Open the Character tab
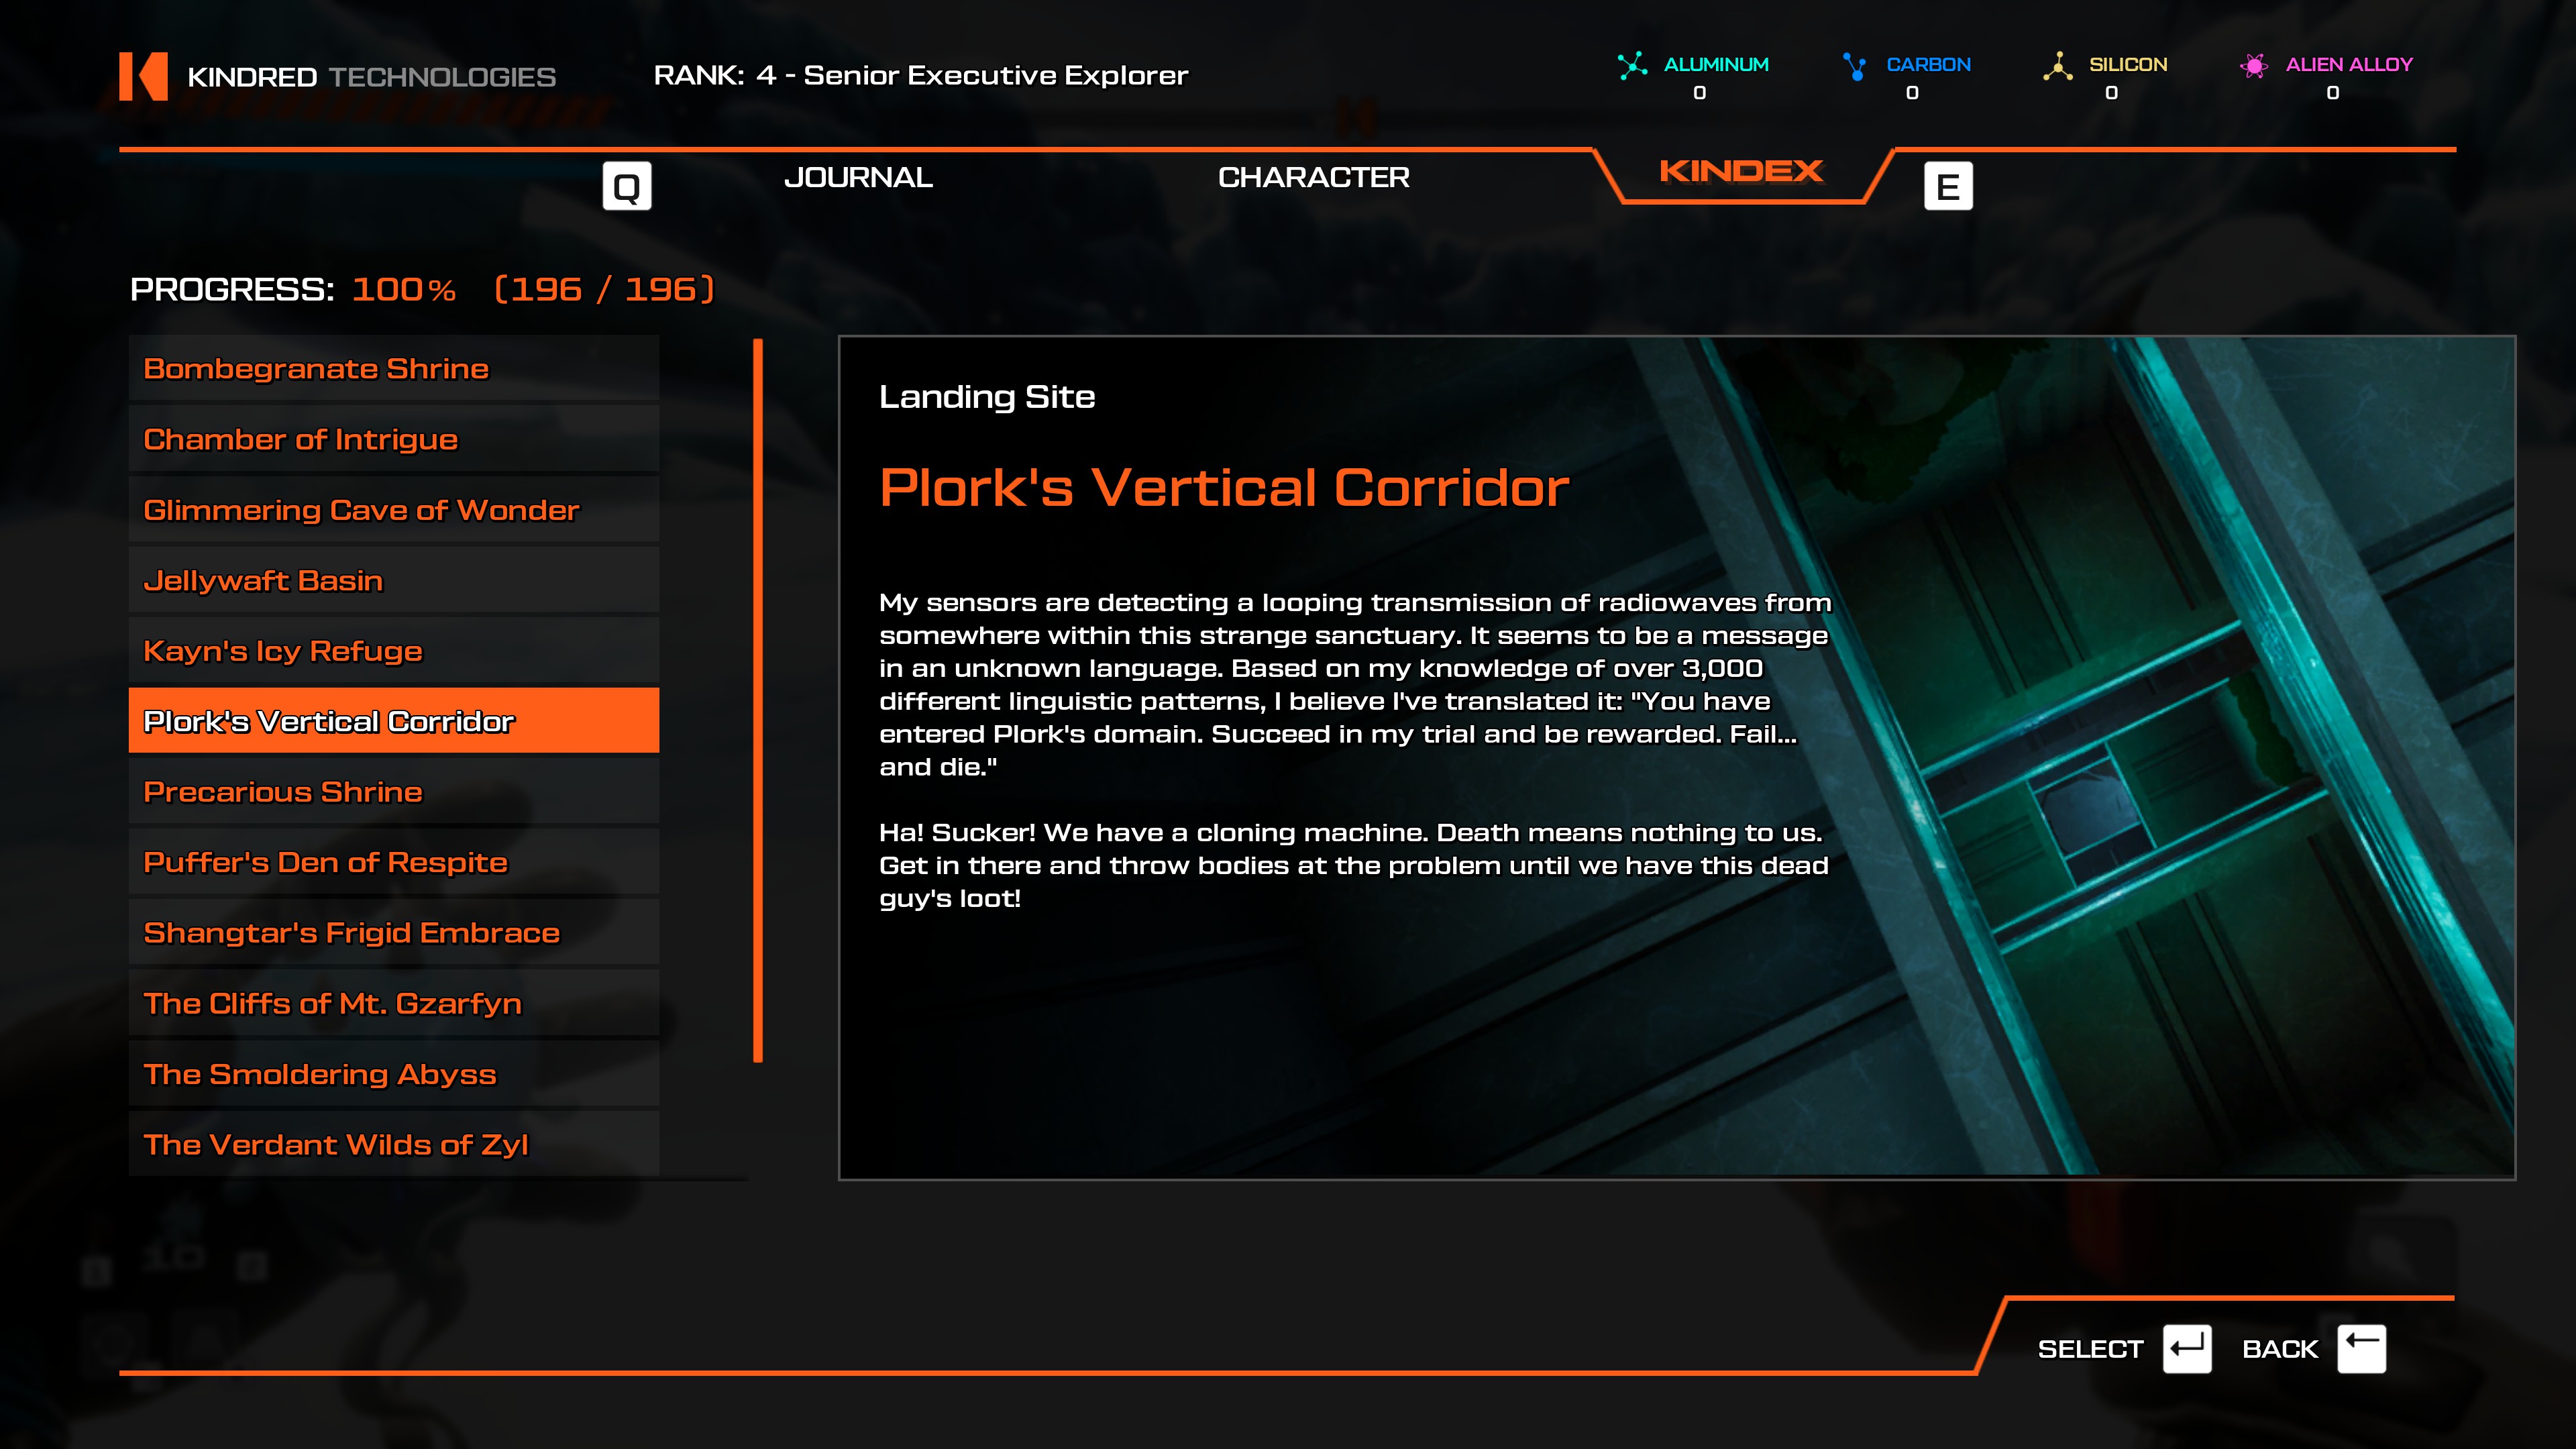Viewport: 2576px width, 1449px height. coord(1313,178)
